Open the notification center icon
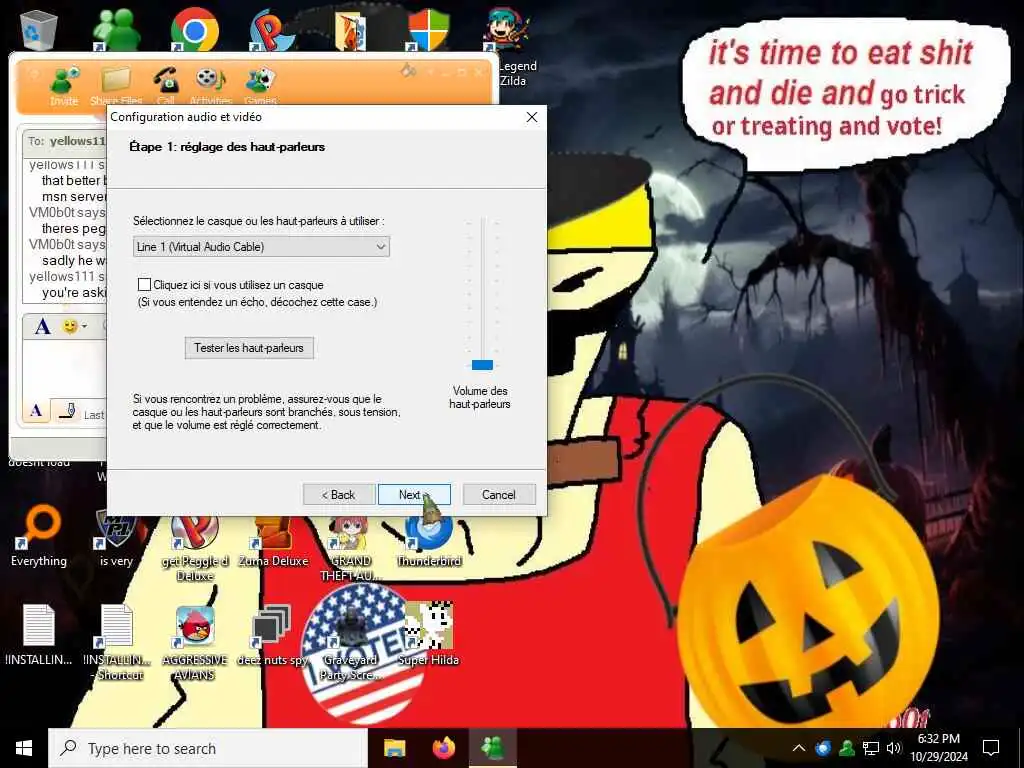Screen dimensions: 1024x768 point(991,748)
